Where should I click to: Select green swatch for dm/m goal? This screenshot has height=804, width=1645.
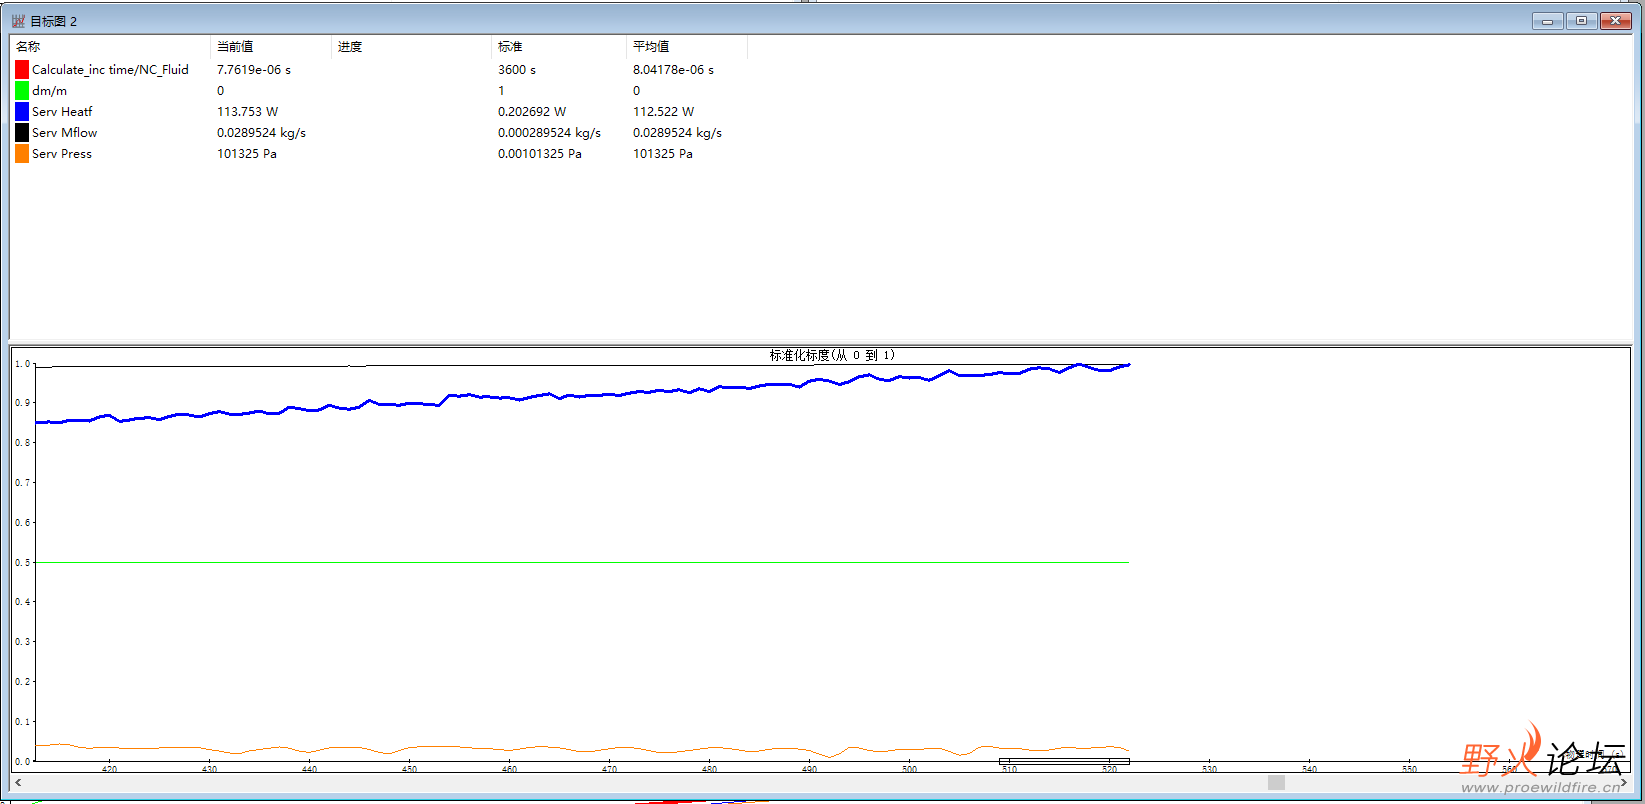tap(22, 90)
